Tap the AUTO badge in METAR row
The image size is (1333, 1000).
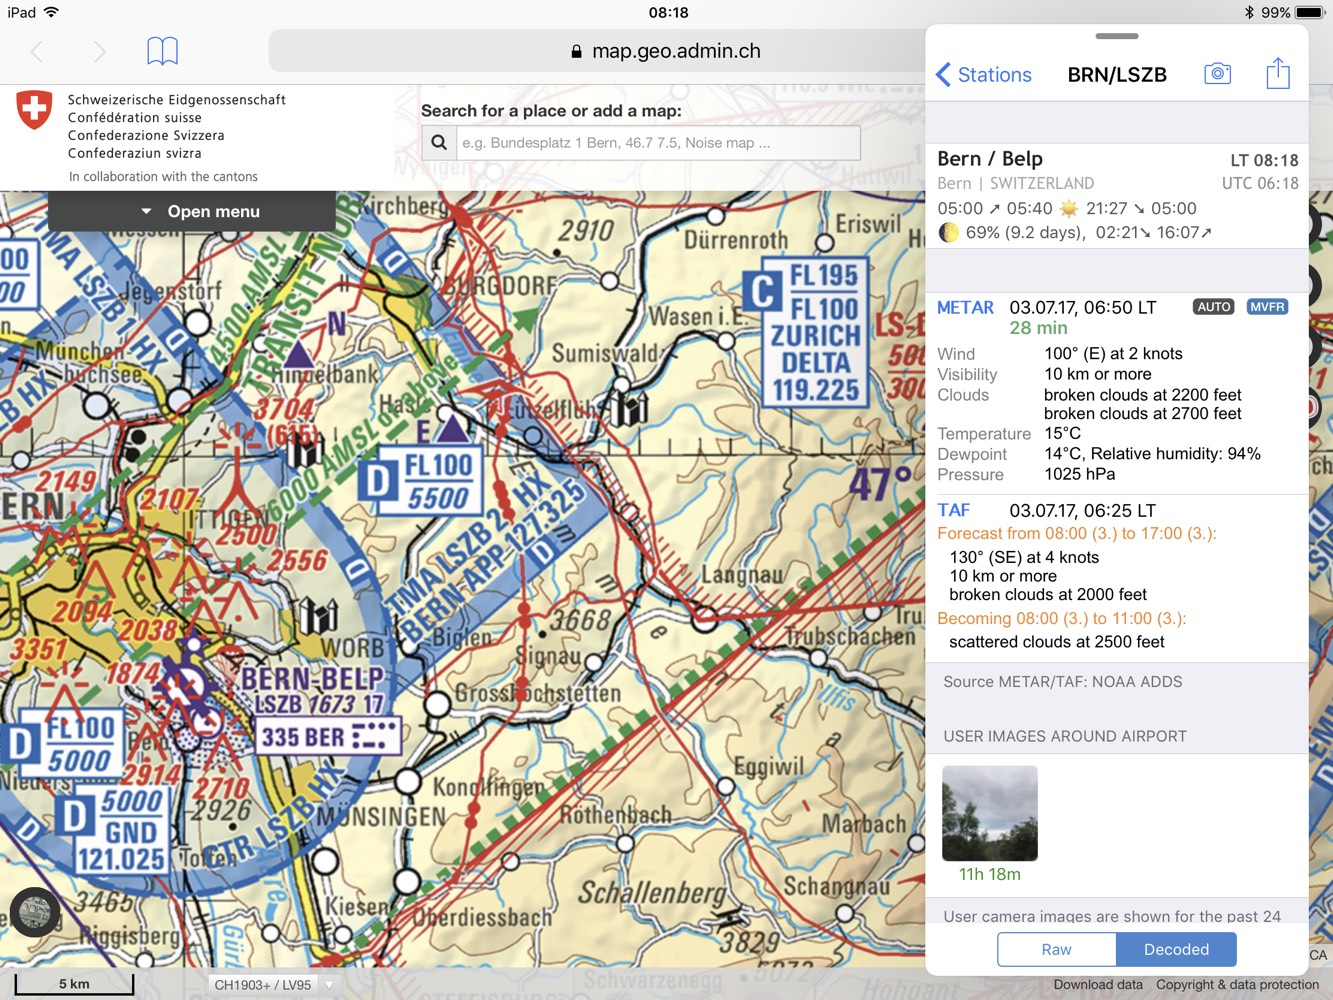coord(1214,307)
